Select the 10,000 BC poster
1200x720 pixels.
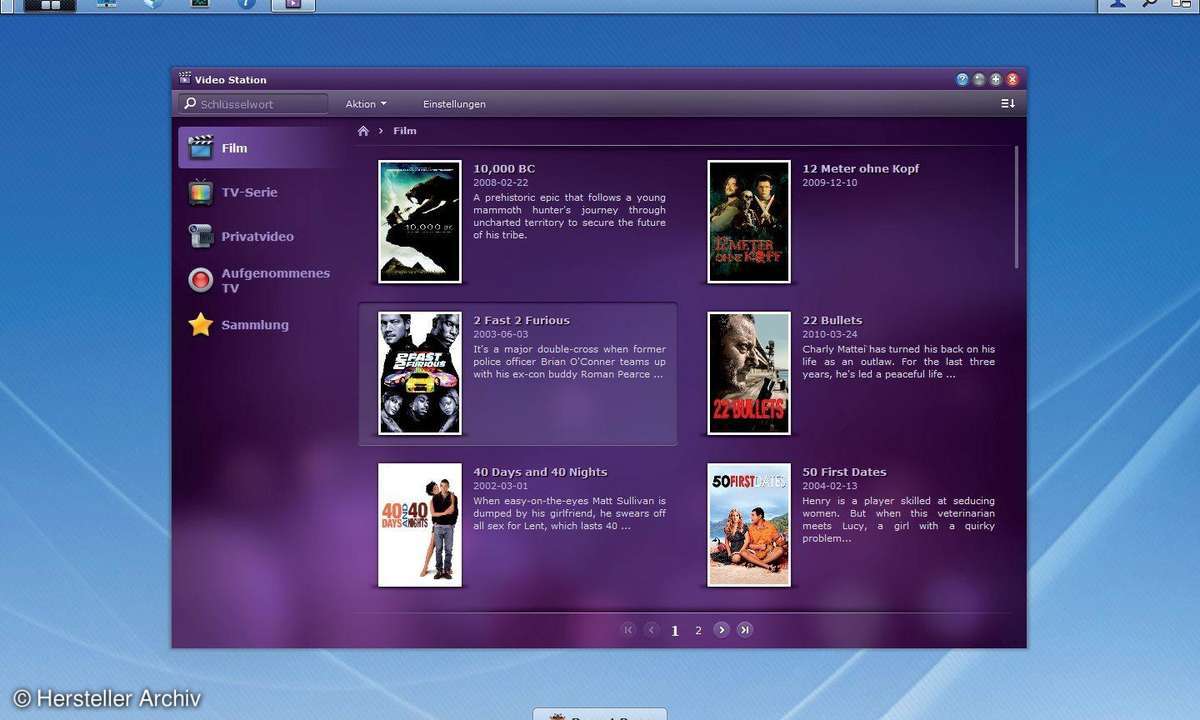tap(420, 222)
